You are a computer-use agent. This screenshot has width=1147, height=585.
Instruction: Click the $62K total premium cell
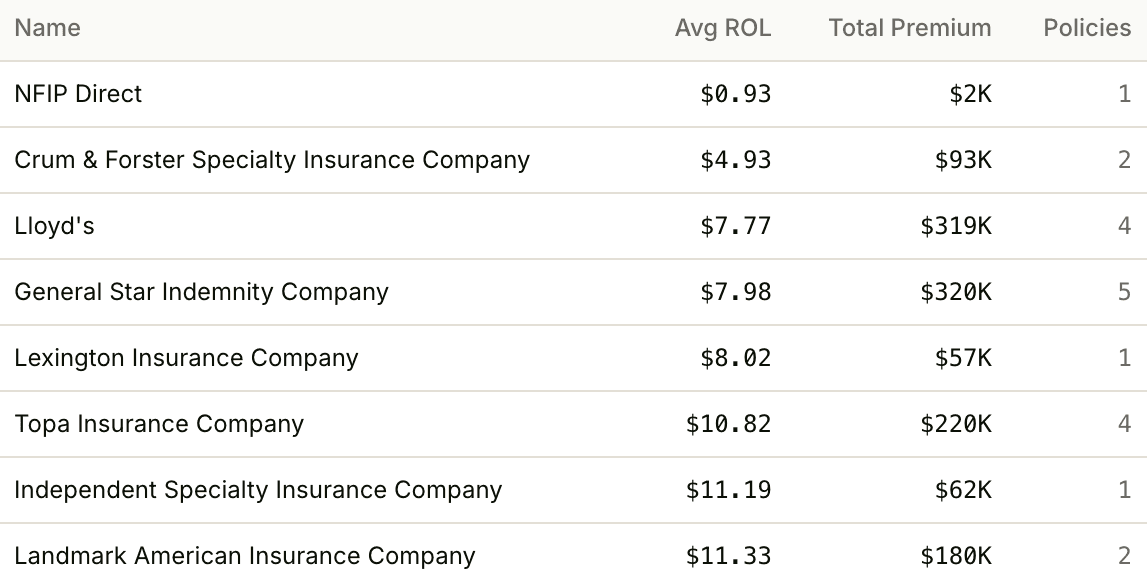coord(963,490)
